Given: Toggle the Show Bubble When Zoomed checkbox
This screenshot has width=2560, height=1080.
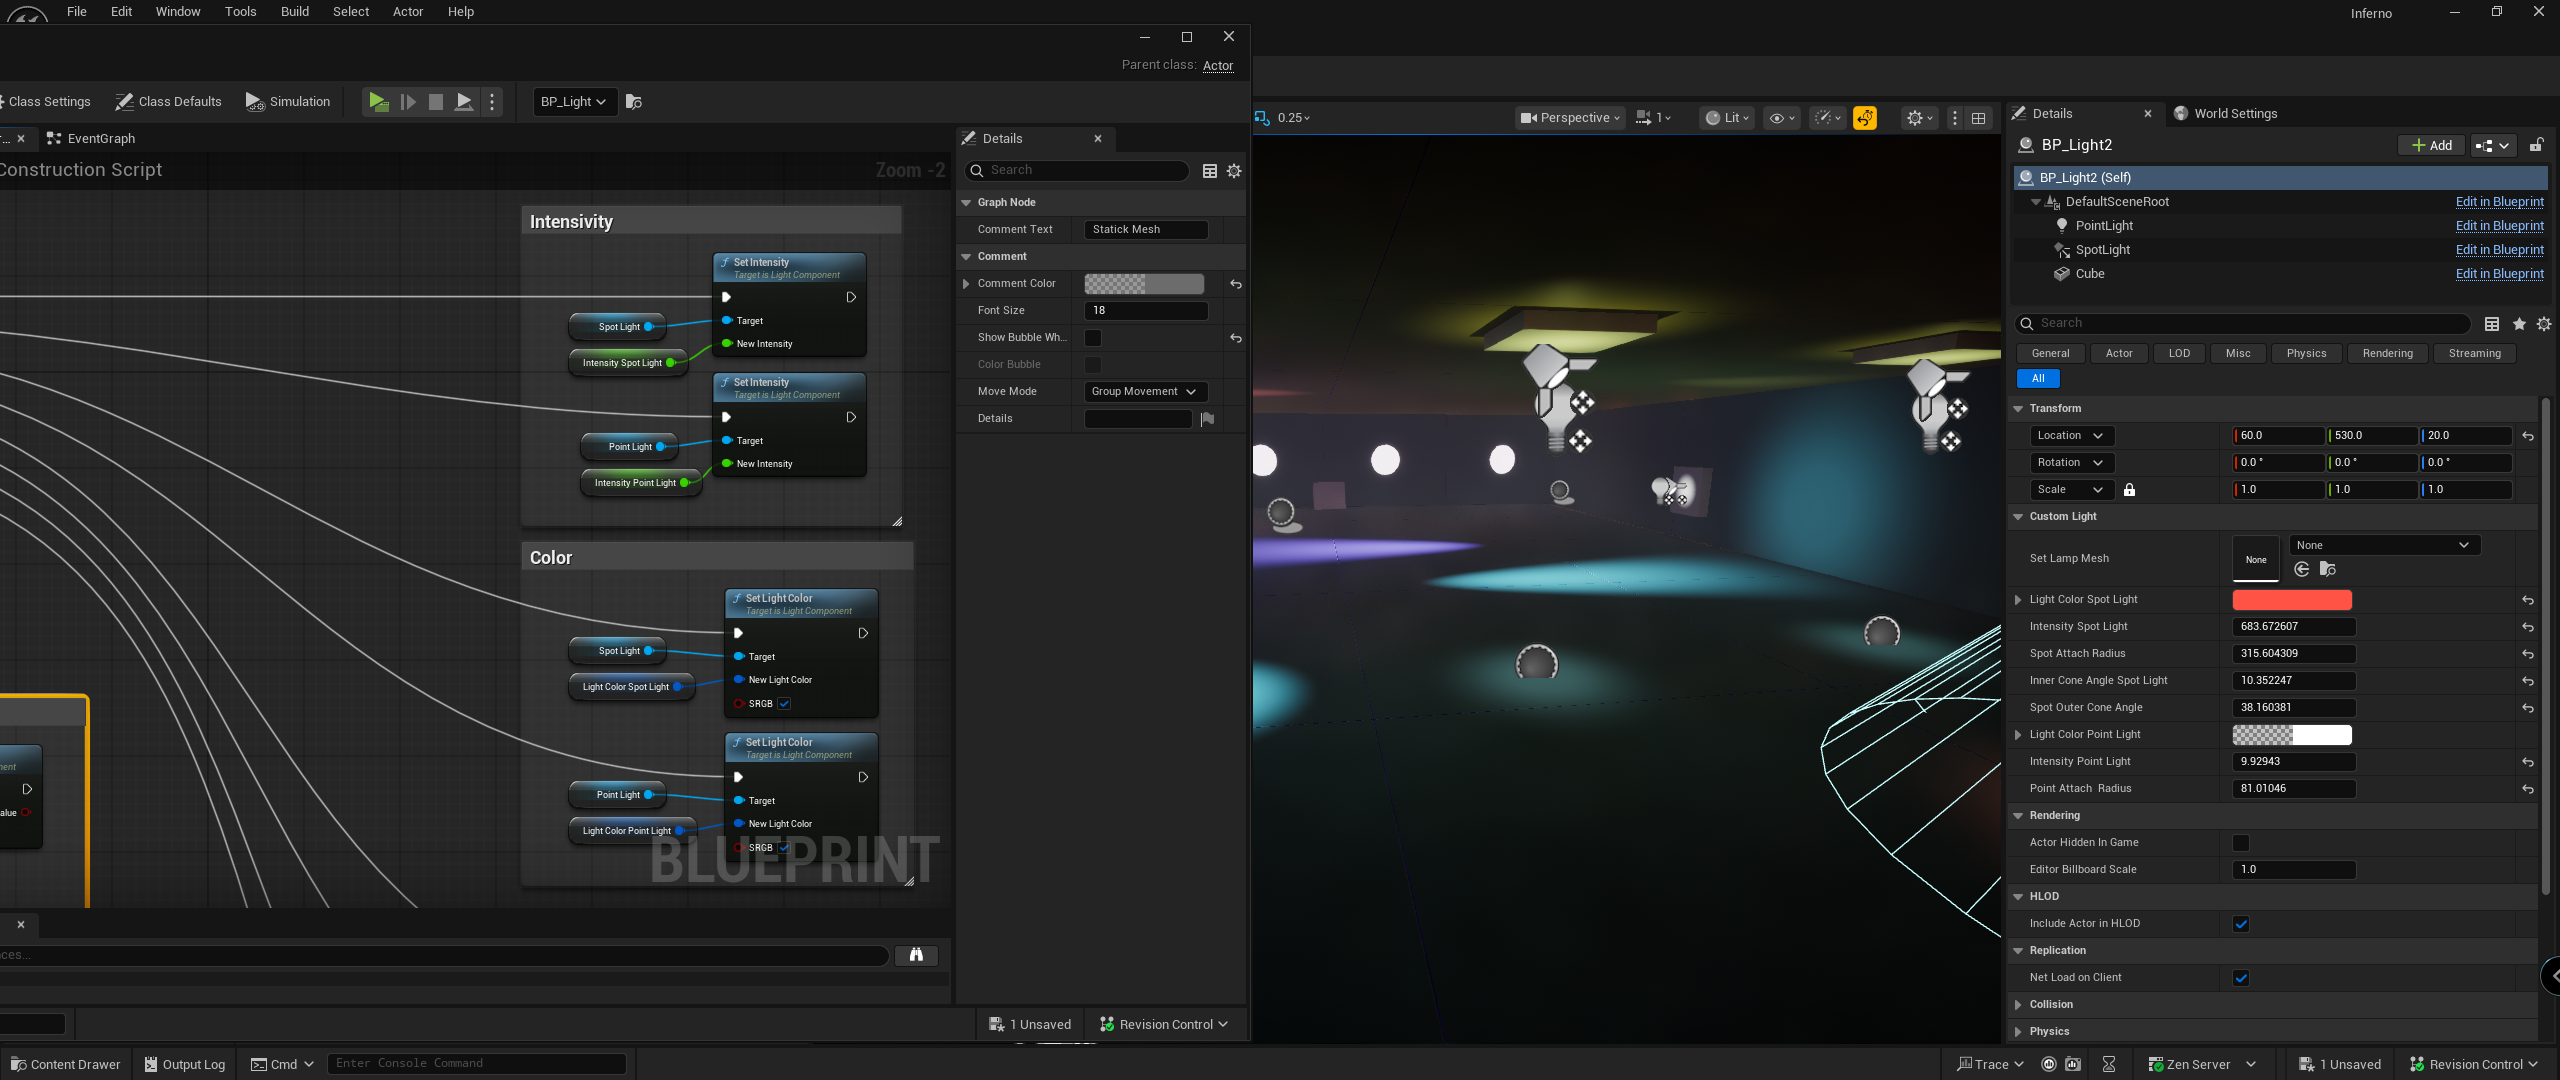Looking at the screenshot, I should coord(1093,338).
